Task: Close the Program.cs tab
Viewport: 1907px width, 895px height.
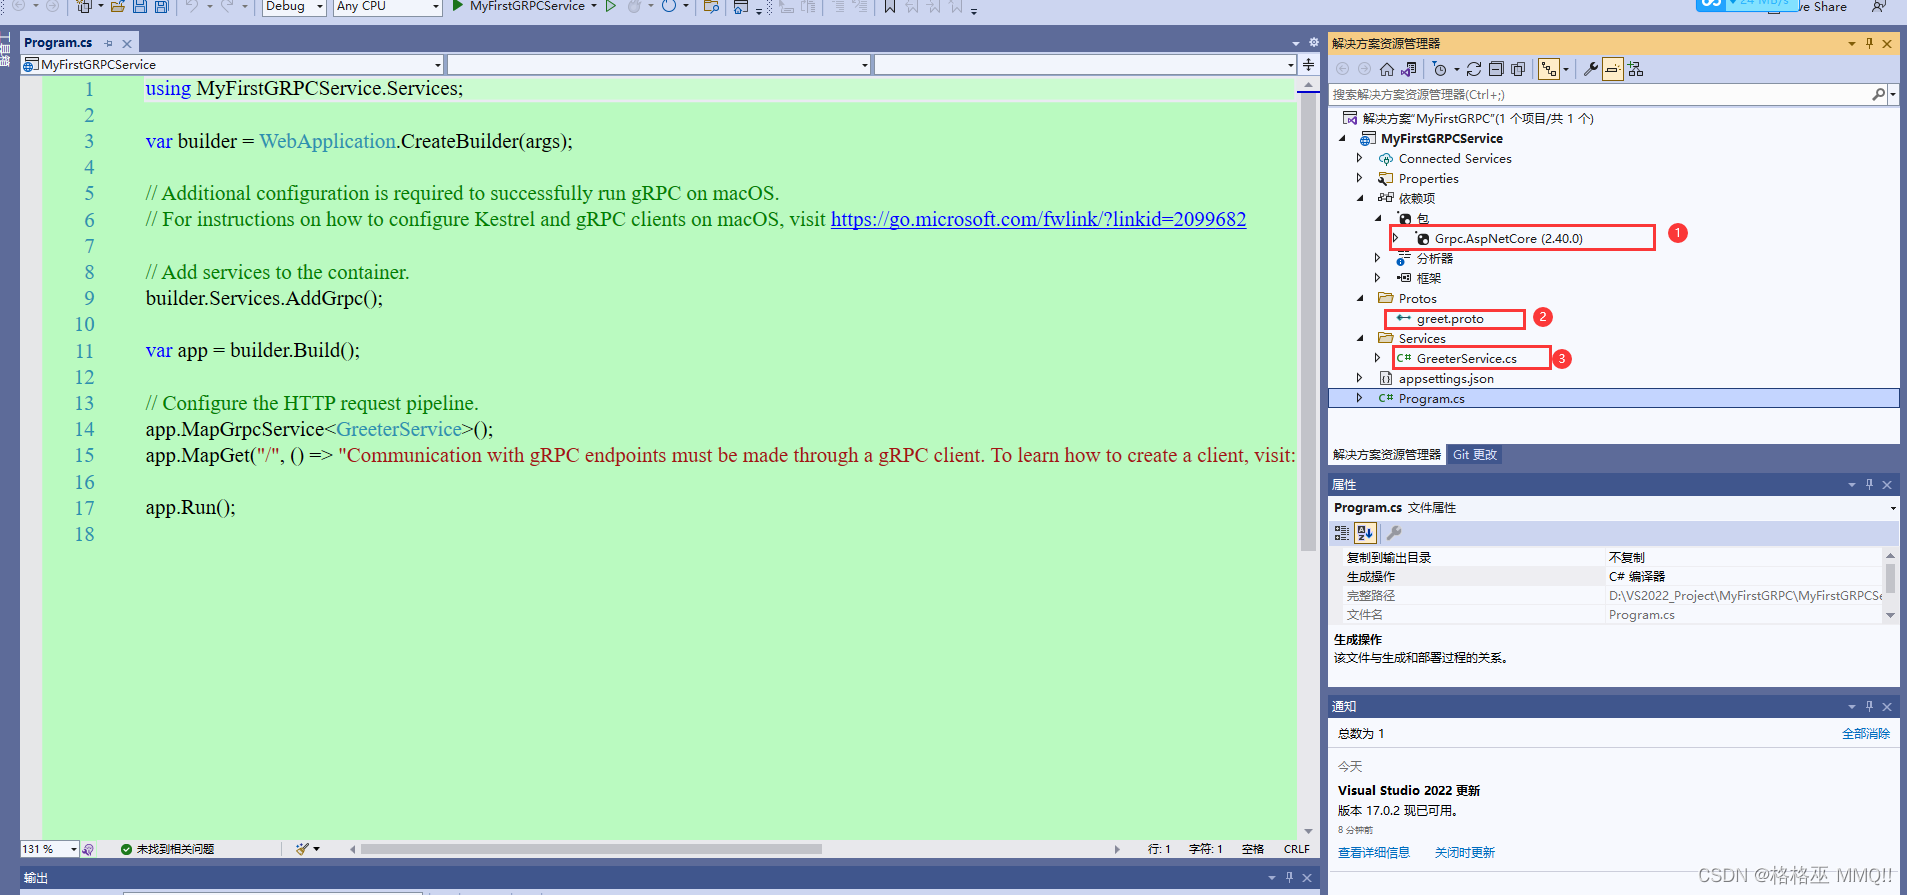Action: pyautogui.click(x=127, y=43)
